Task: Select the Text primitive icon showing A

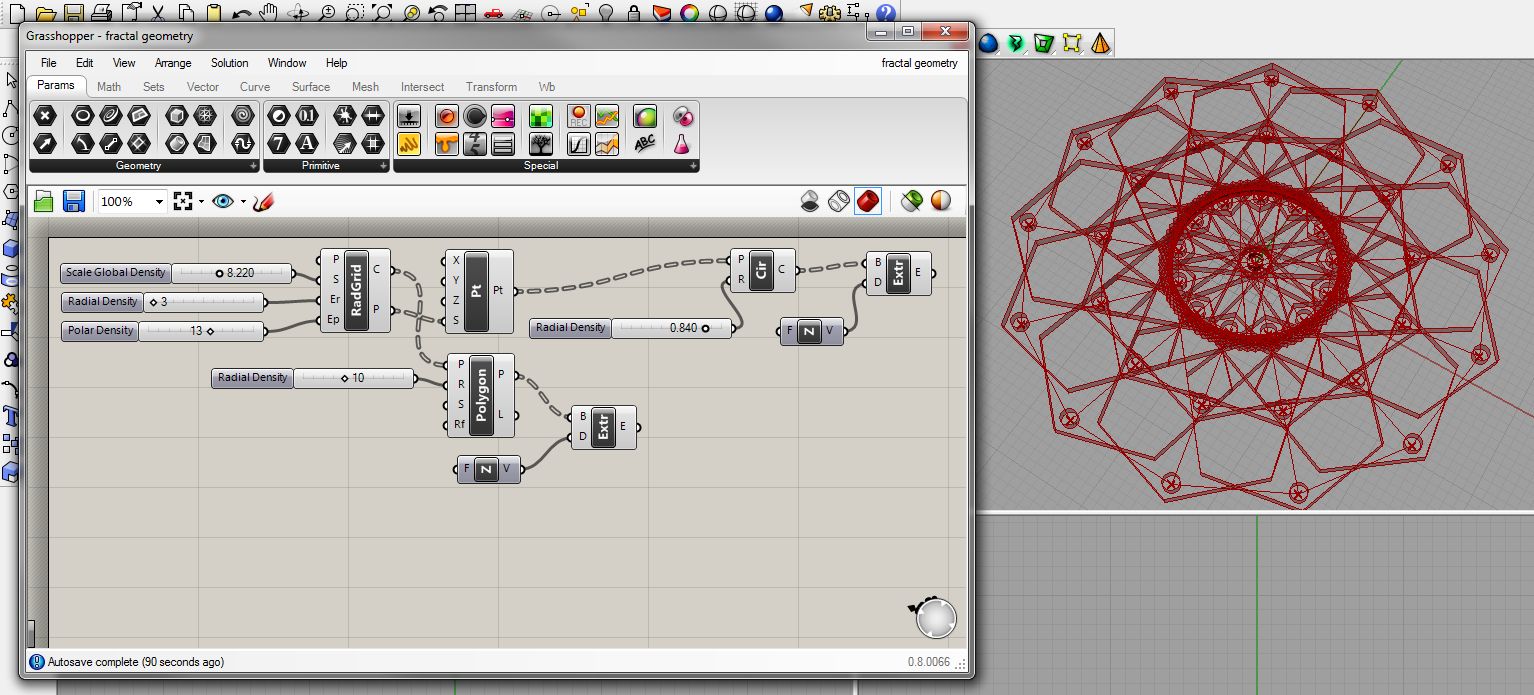Action: [307, 143]
